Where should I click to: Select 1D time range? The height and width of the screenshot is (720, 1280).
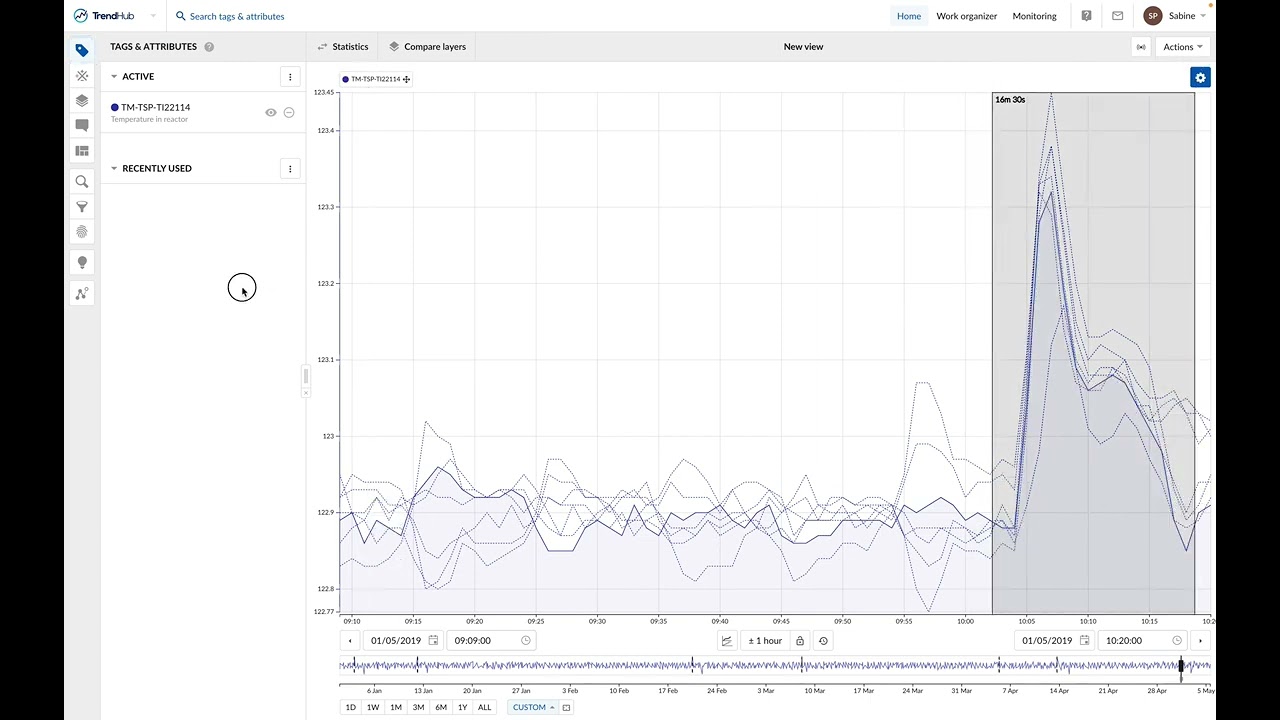coord(351,707)
